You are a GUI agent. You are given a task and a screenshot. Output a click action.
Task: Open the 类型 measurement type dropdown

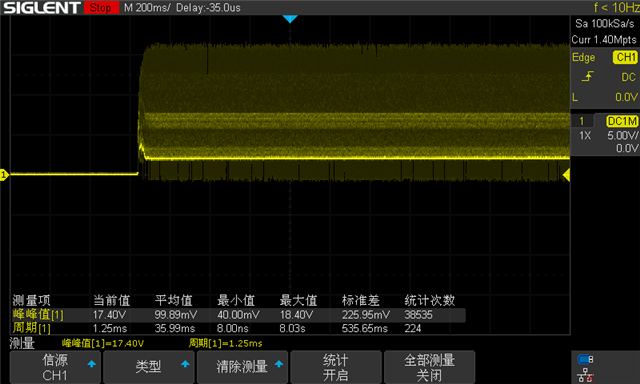pyautogui.click(x=149, y=367)
